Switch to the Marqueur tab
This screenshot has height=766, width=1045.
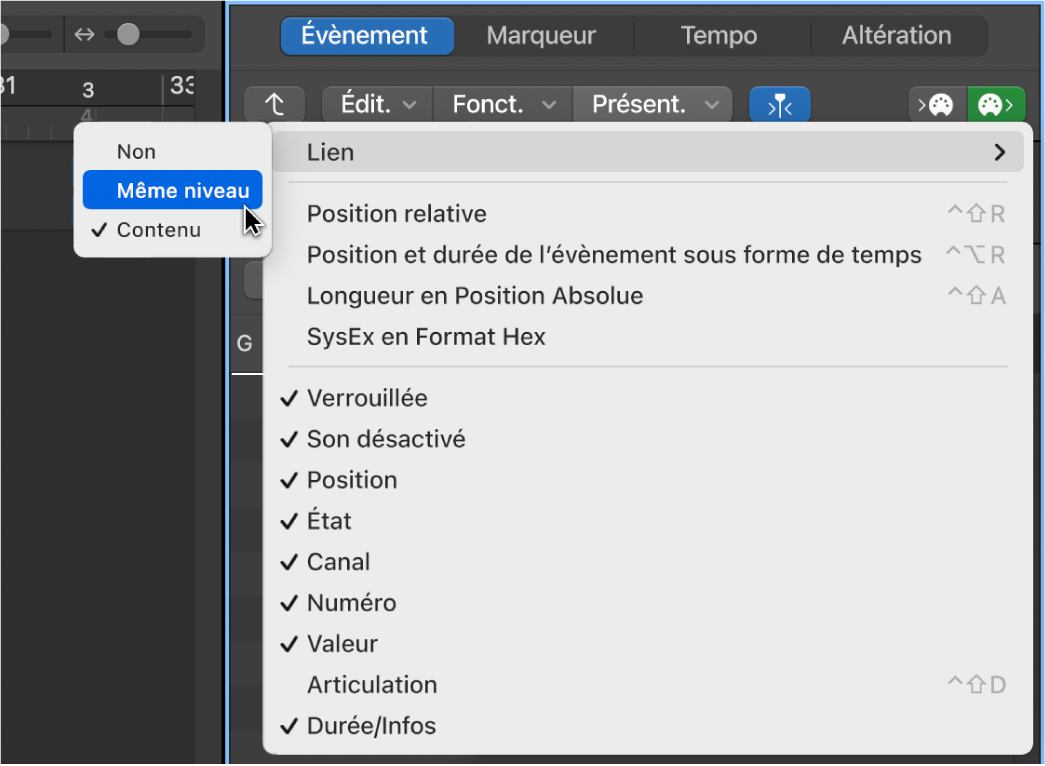541,36
